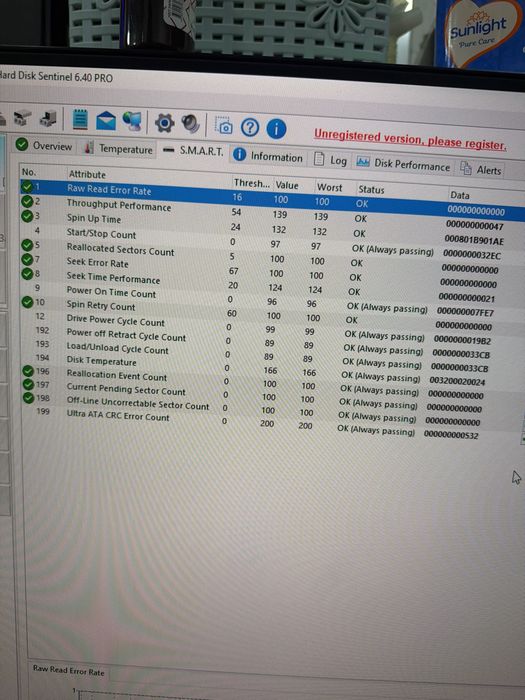
Task: Click data value 000000000532
Action: tap(451, 435)
